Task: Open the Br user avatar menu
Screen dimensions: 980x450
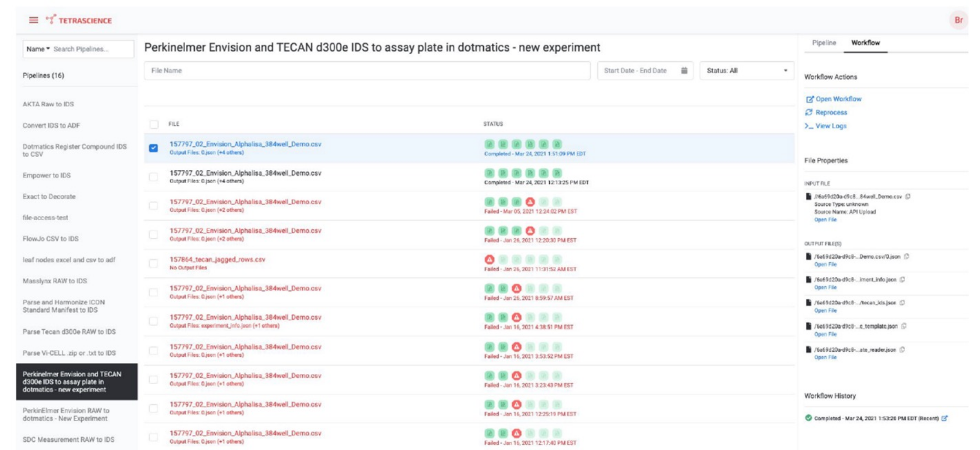Action: [x=958, y=20]
